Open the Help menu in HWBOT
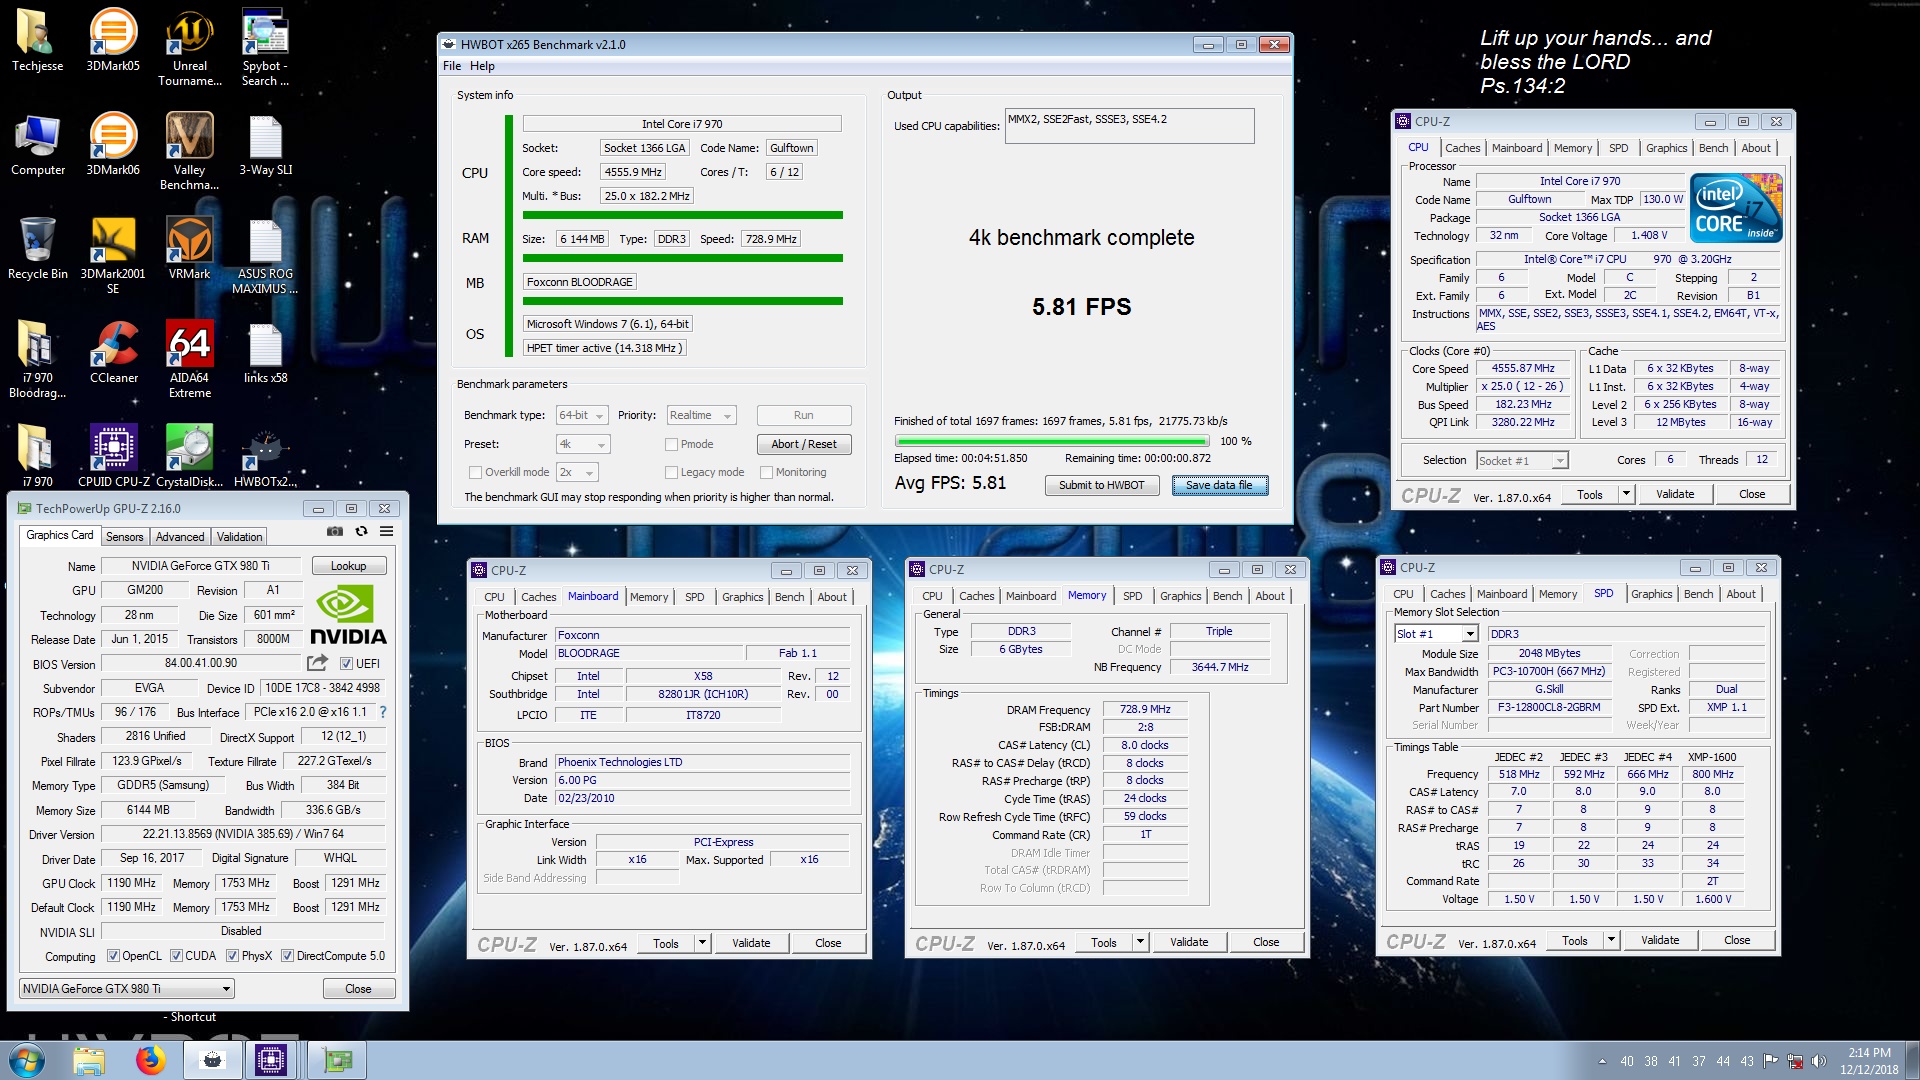This screenshot has width=1920, height=1080. point(482,66)
